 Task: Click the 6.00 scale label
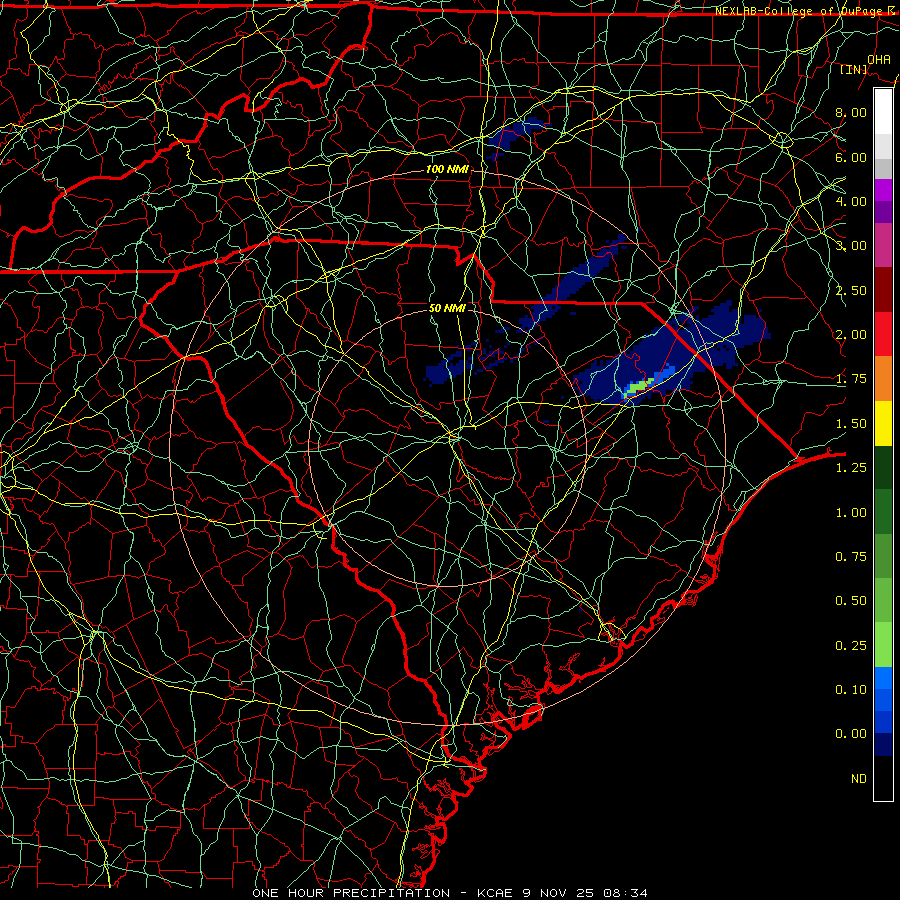[851, 157]
